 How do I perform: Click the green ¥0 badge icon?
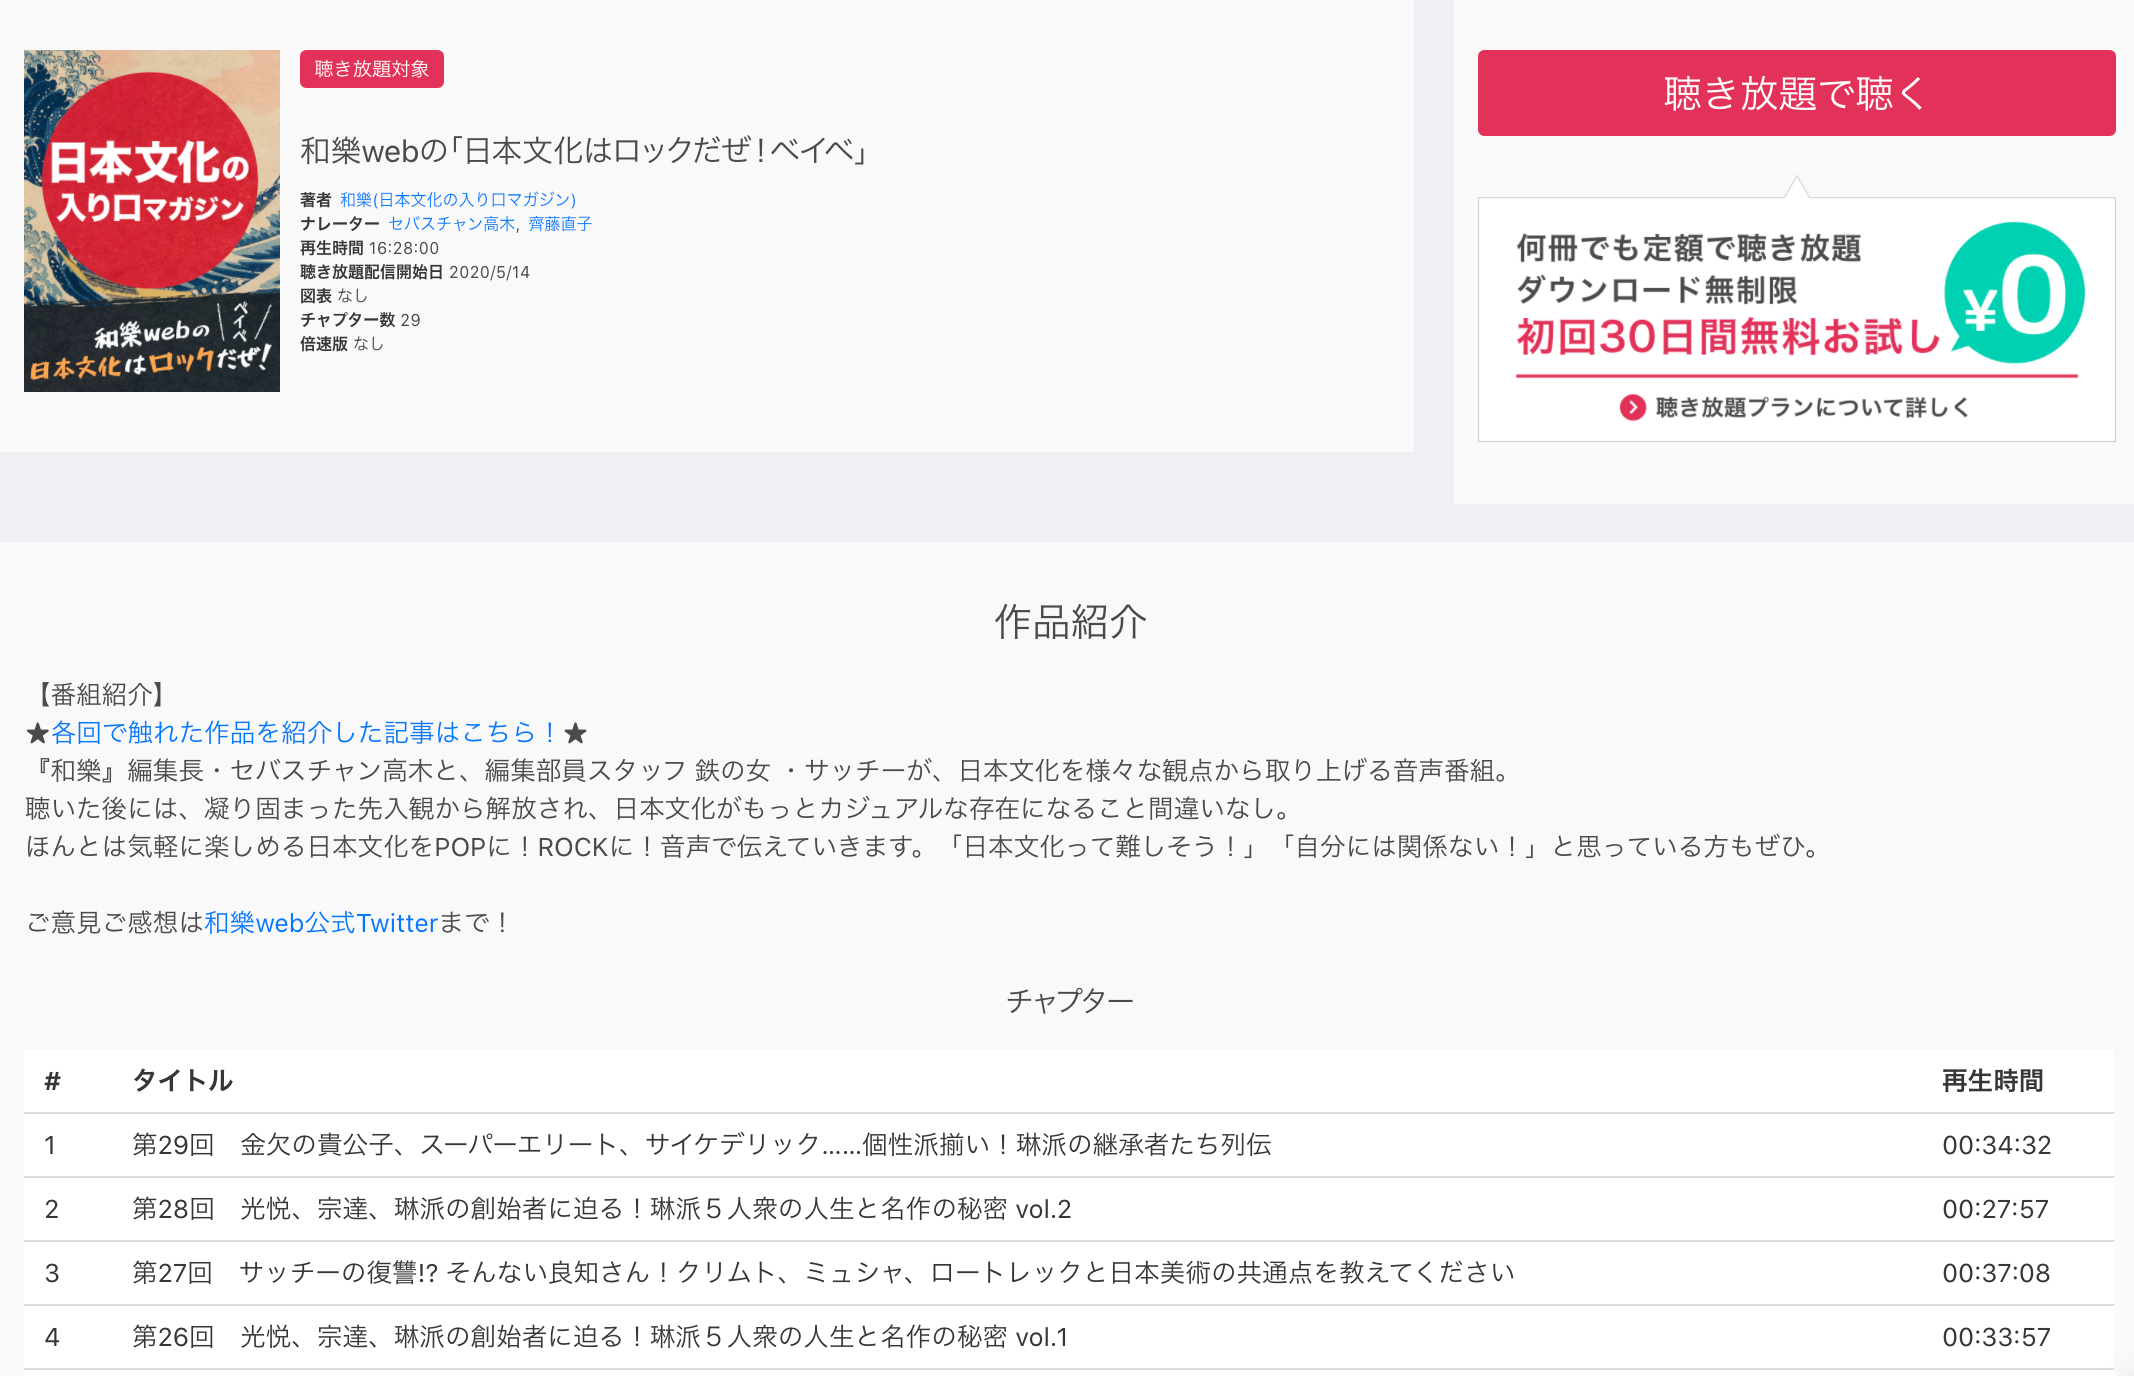[x=2015, y=294]
